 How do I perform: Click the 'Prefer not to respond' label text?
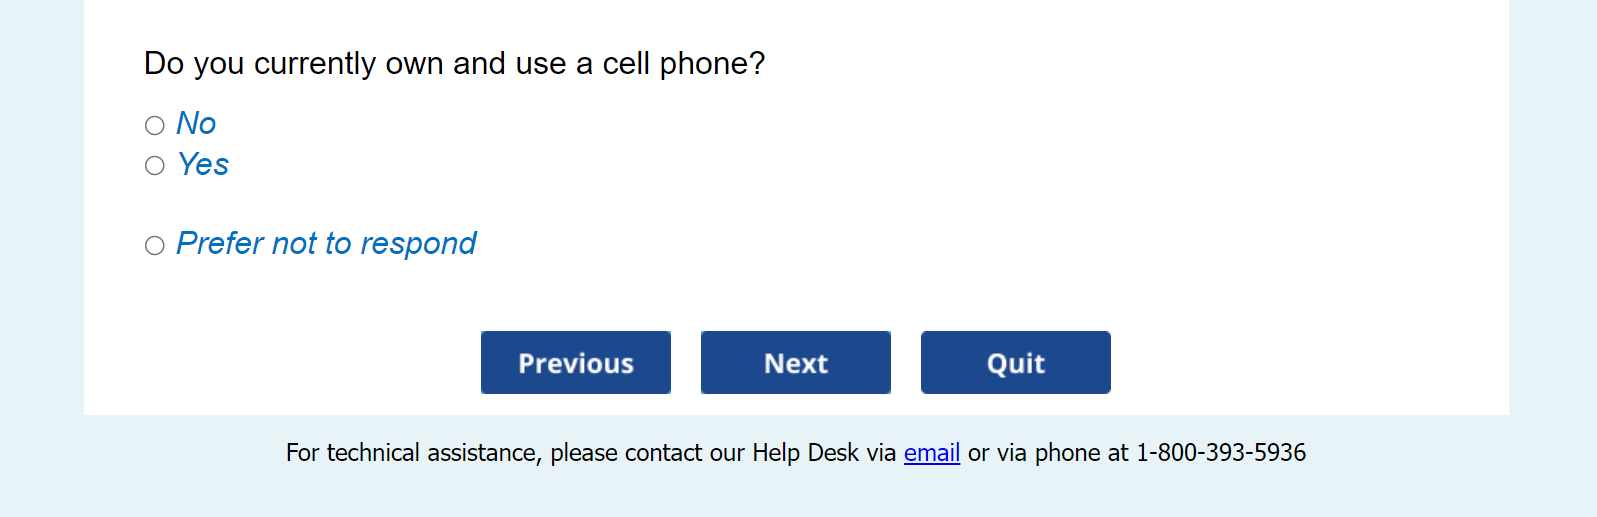(326, 243)
